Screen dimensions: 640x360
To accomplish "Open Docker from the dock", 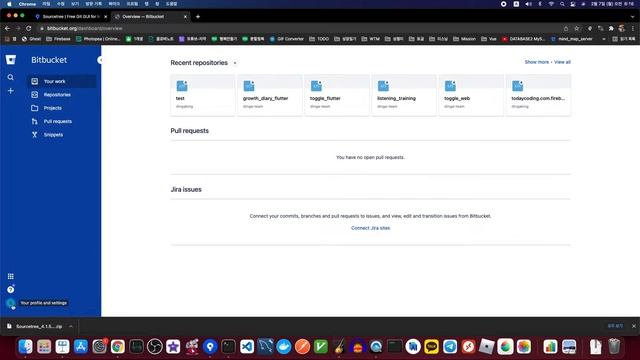I will coord(284,347).
